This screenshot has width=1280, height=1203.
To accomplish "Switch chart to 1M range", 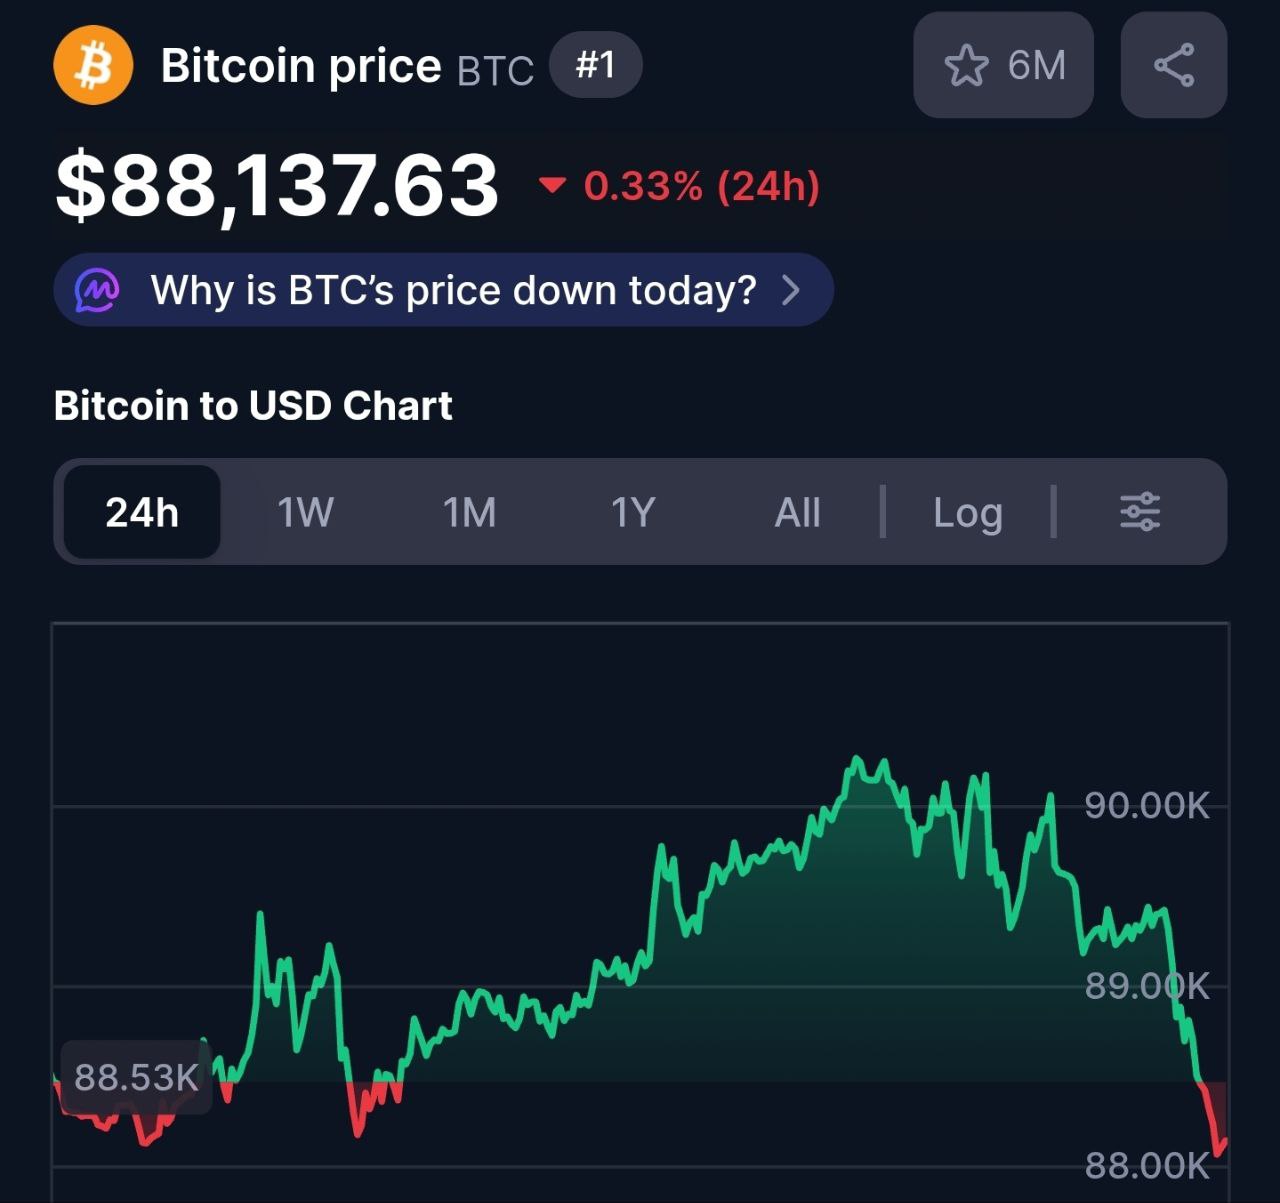I will pyautogui.click(x=469, y=512).
